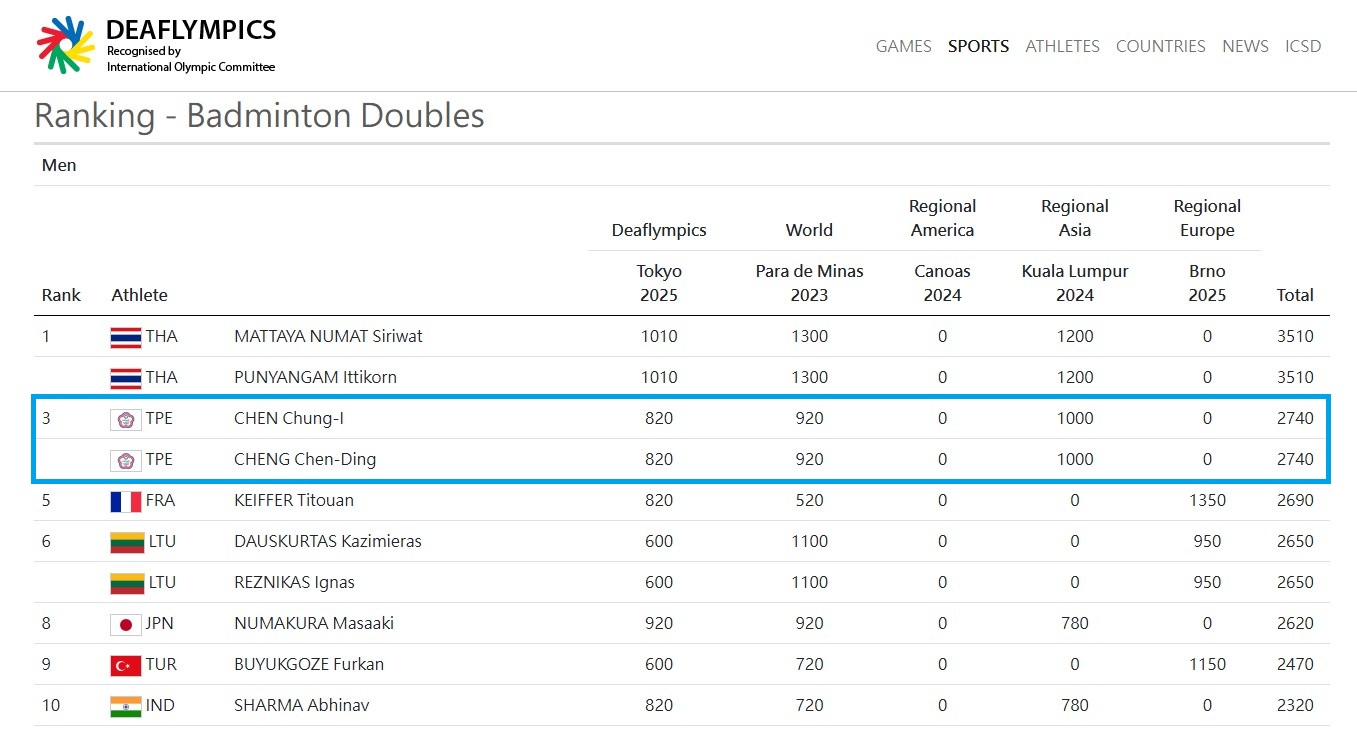
Task: Open PUNYANGAM Ittikorn's athlete page
Action: 315,377
